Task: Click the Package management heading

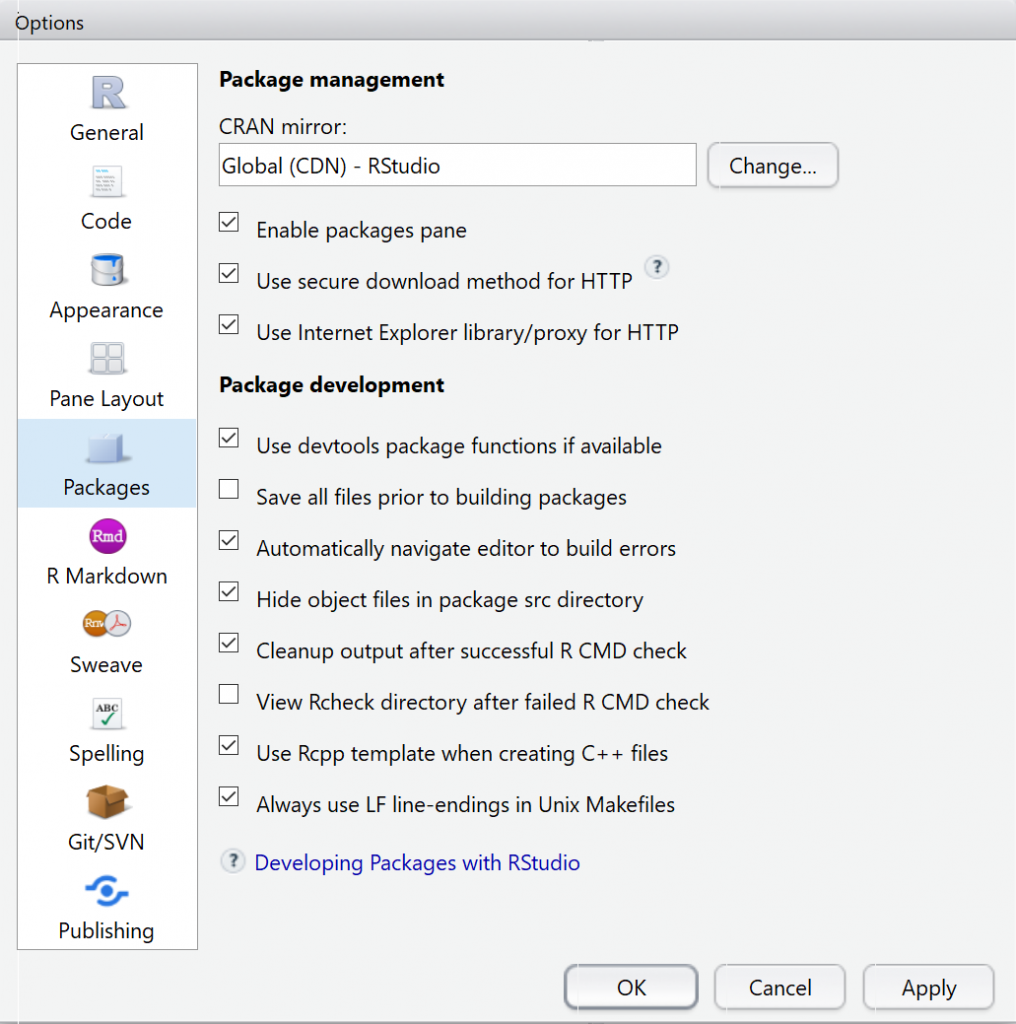Action: click(x=332, y=80)
